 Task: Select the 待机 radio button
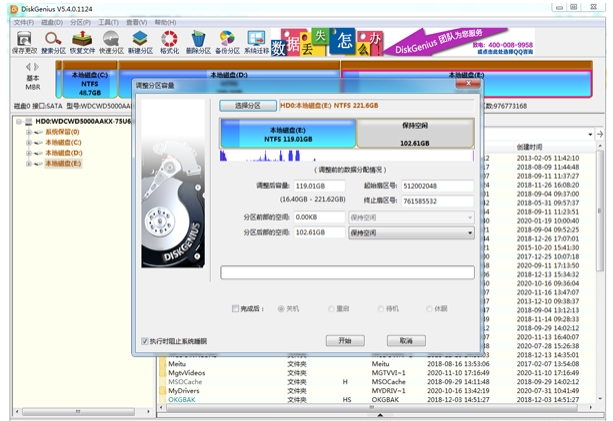click(380, 309)
